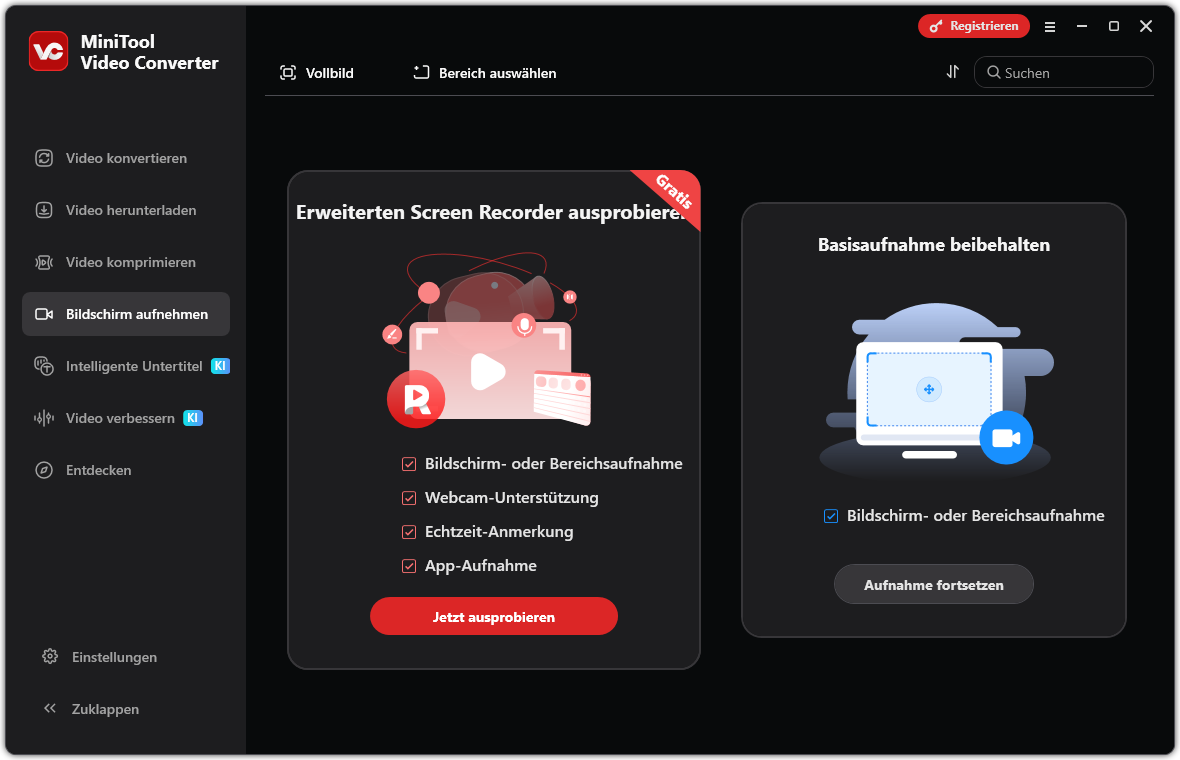The height and width of the screenshot is (760, 1180).
Task: Minimize the MiniTool window
Action: pyautogui.click(x=1081, y=26)
